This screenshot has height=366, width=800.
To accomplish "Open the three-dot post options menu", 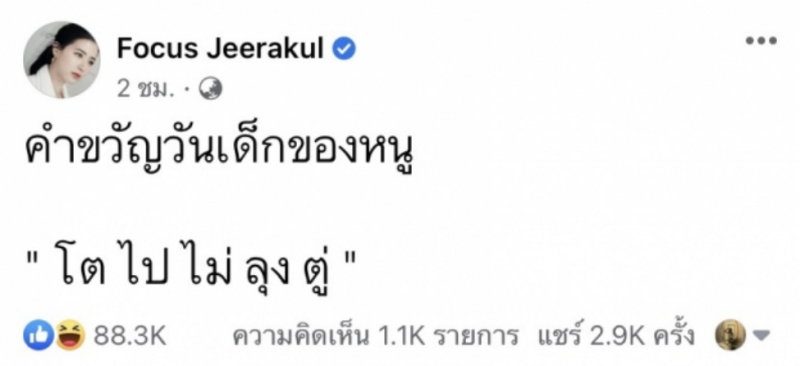I will coord(761,41).
